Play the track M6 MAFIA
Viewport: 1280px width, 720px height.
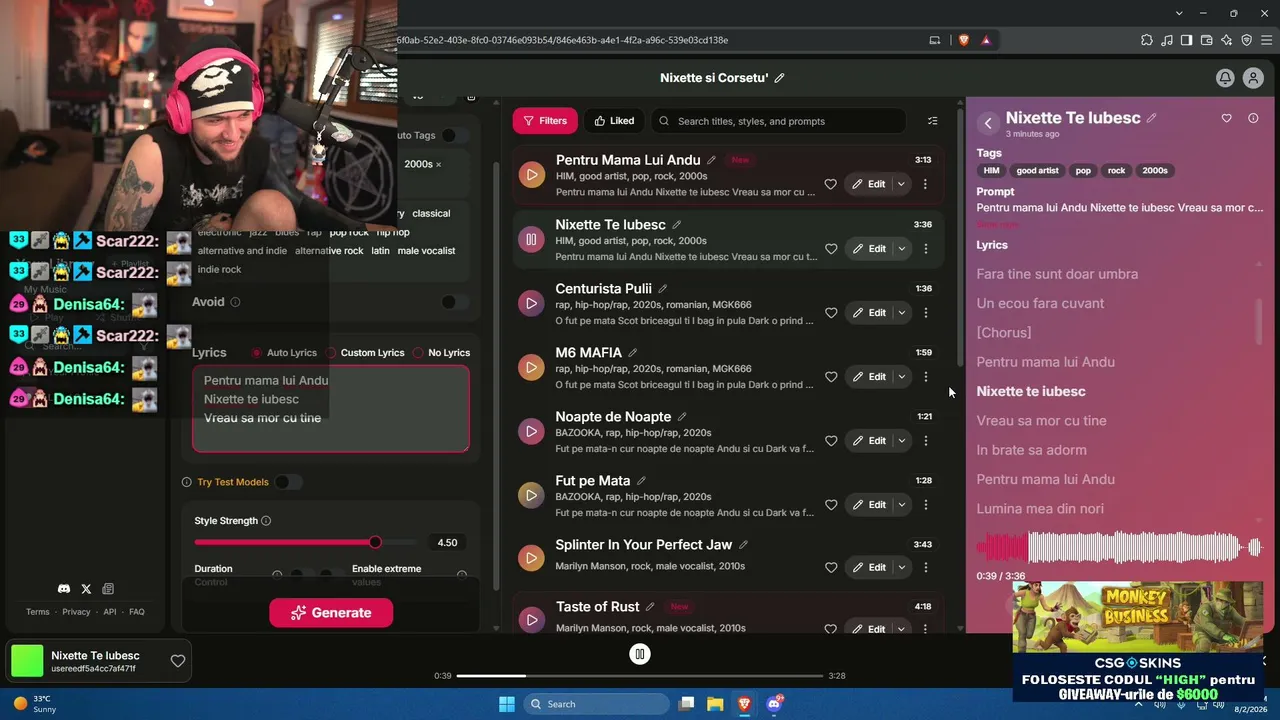point(531,367)
